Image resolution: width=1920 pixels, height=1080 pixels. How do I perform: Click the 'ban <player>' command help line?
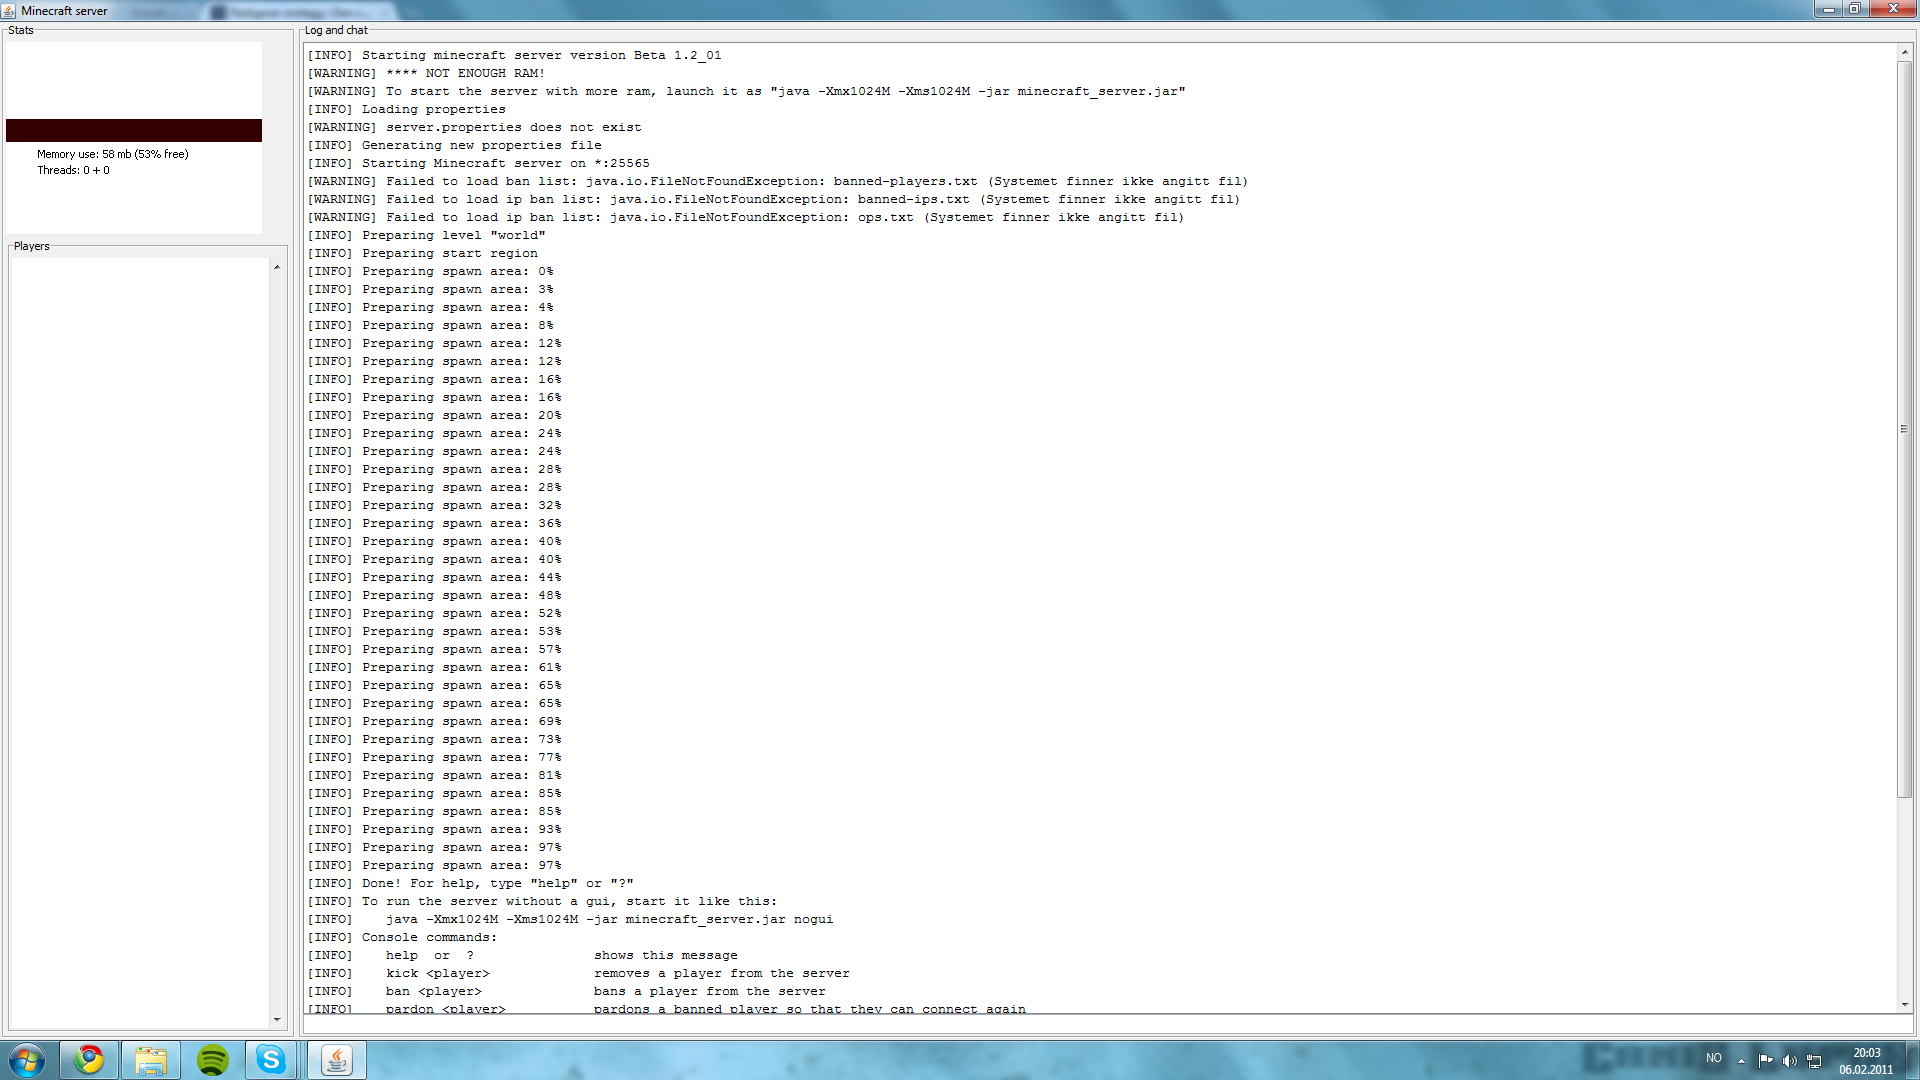[x=567, y=991]
